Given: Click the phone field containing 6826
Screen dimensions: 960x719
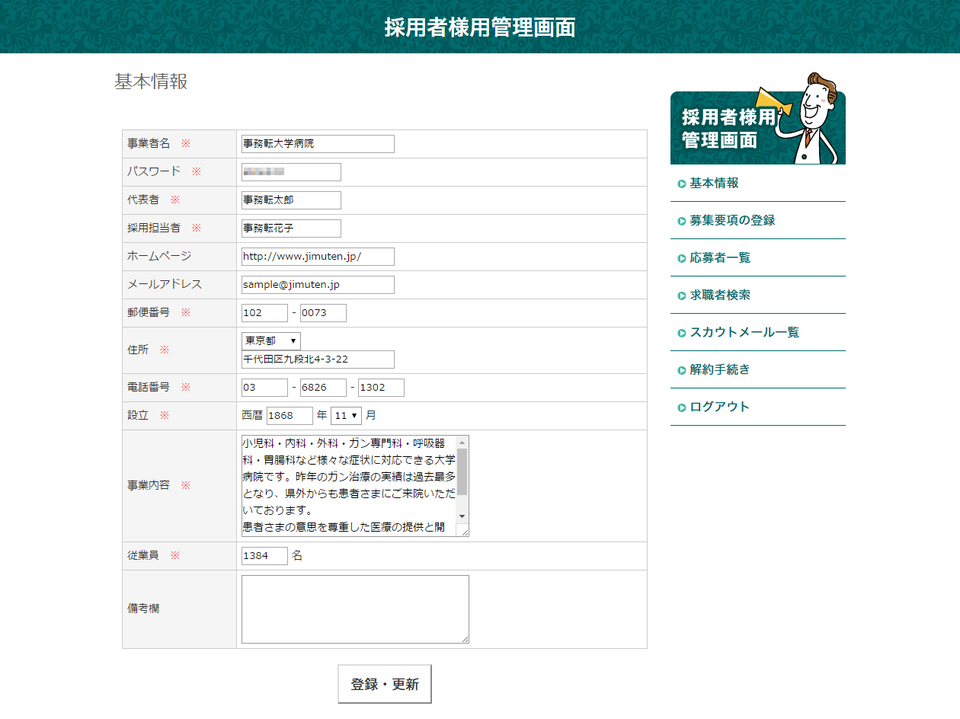Looking at the screenshot, I should [x=323, y=388].
